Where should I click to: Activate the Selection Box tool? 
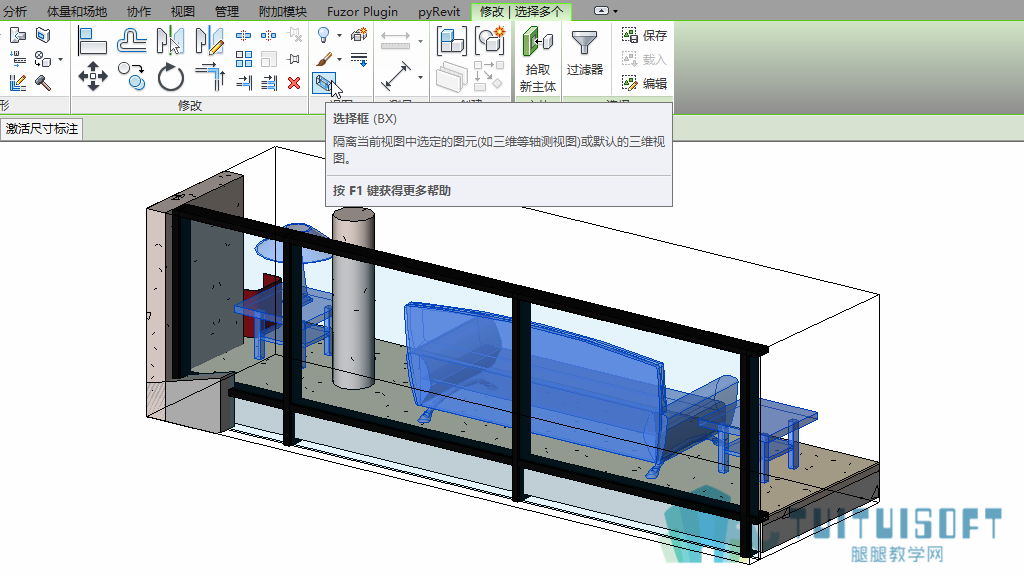tap(325, 84)
